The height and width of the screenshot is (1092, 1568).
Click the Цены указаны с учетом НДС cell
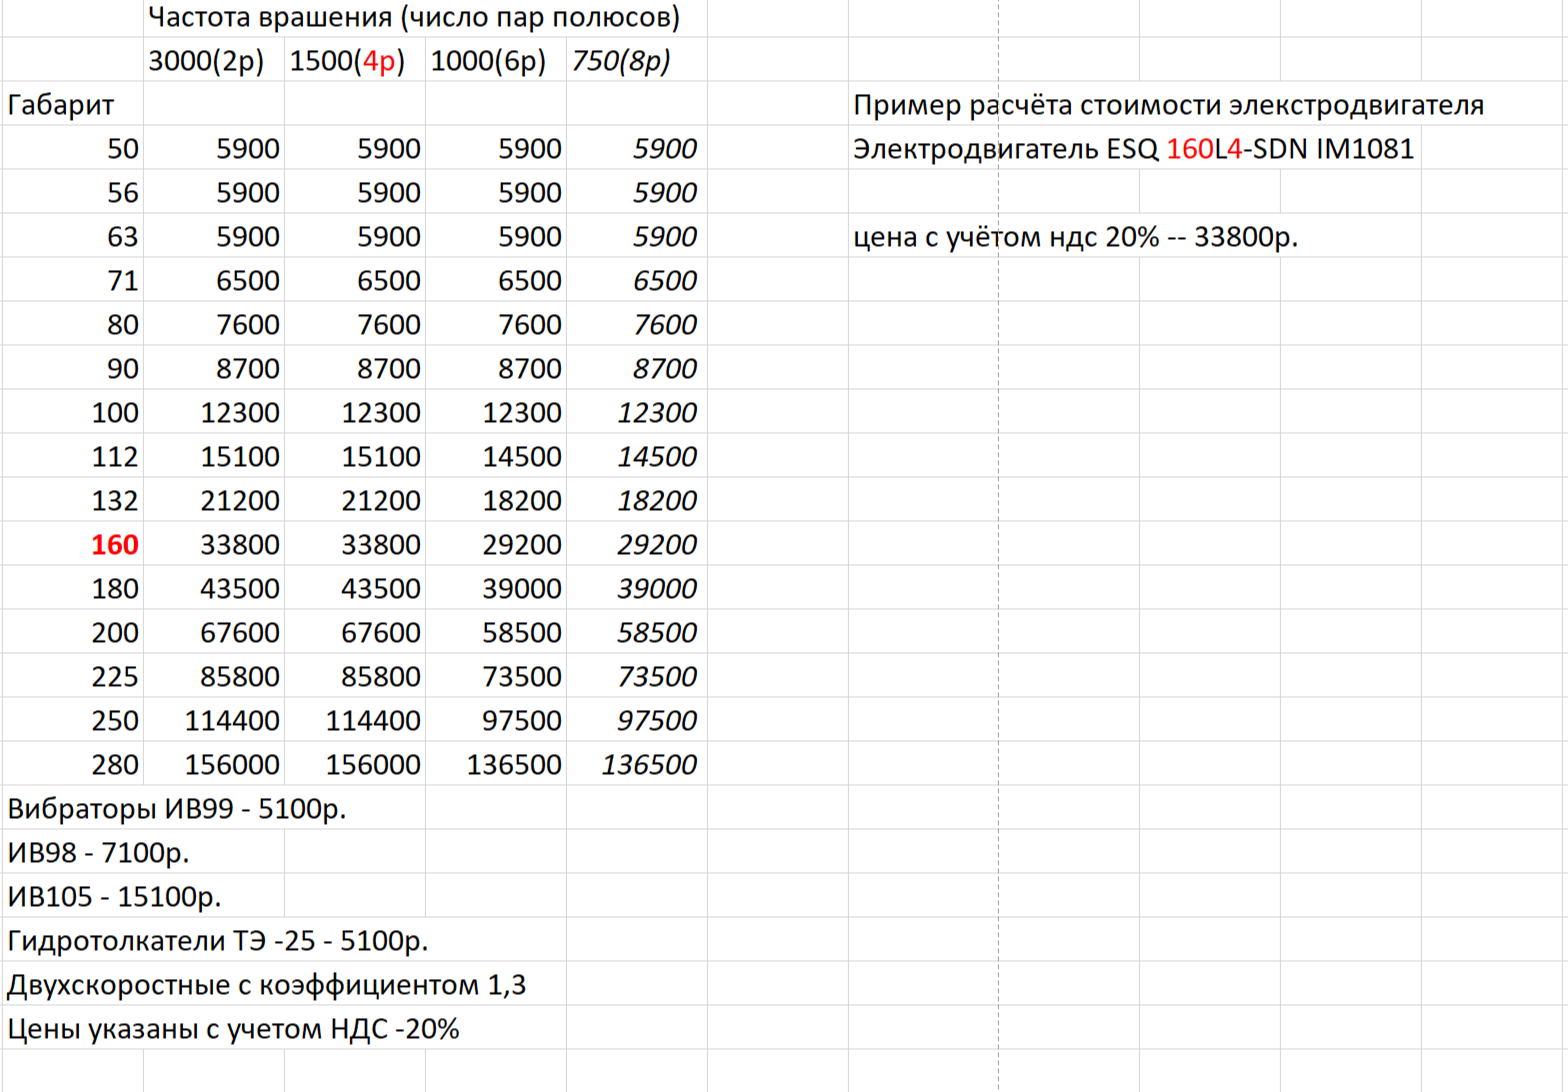232,1029
